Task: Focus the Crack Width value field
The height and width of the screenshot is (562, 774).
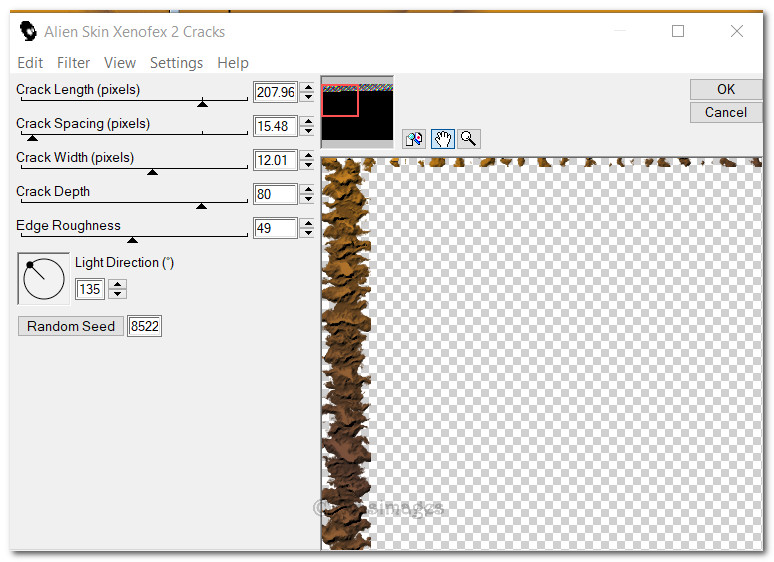Action: (275, 160)
